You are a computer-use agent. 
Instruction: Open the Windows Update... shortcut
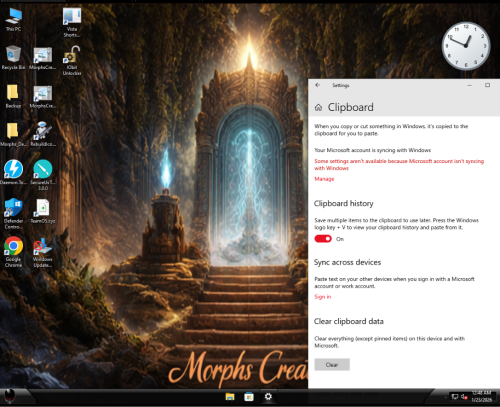(x=43, y=252)
